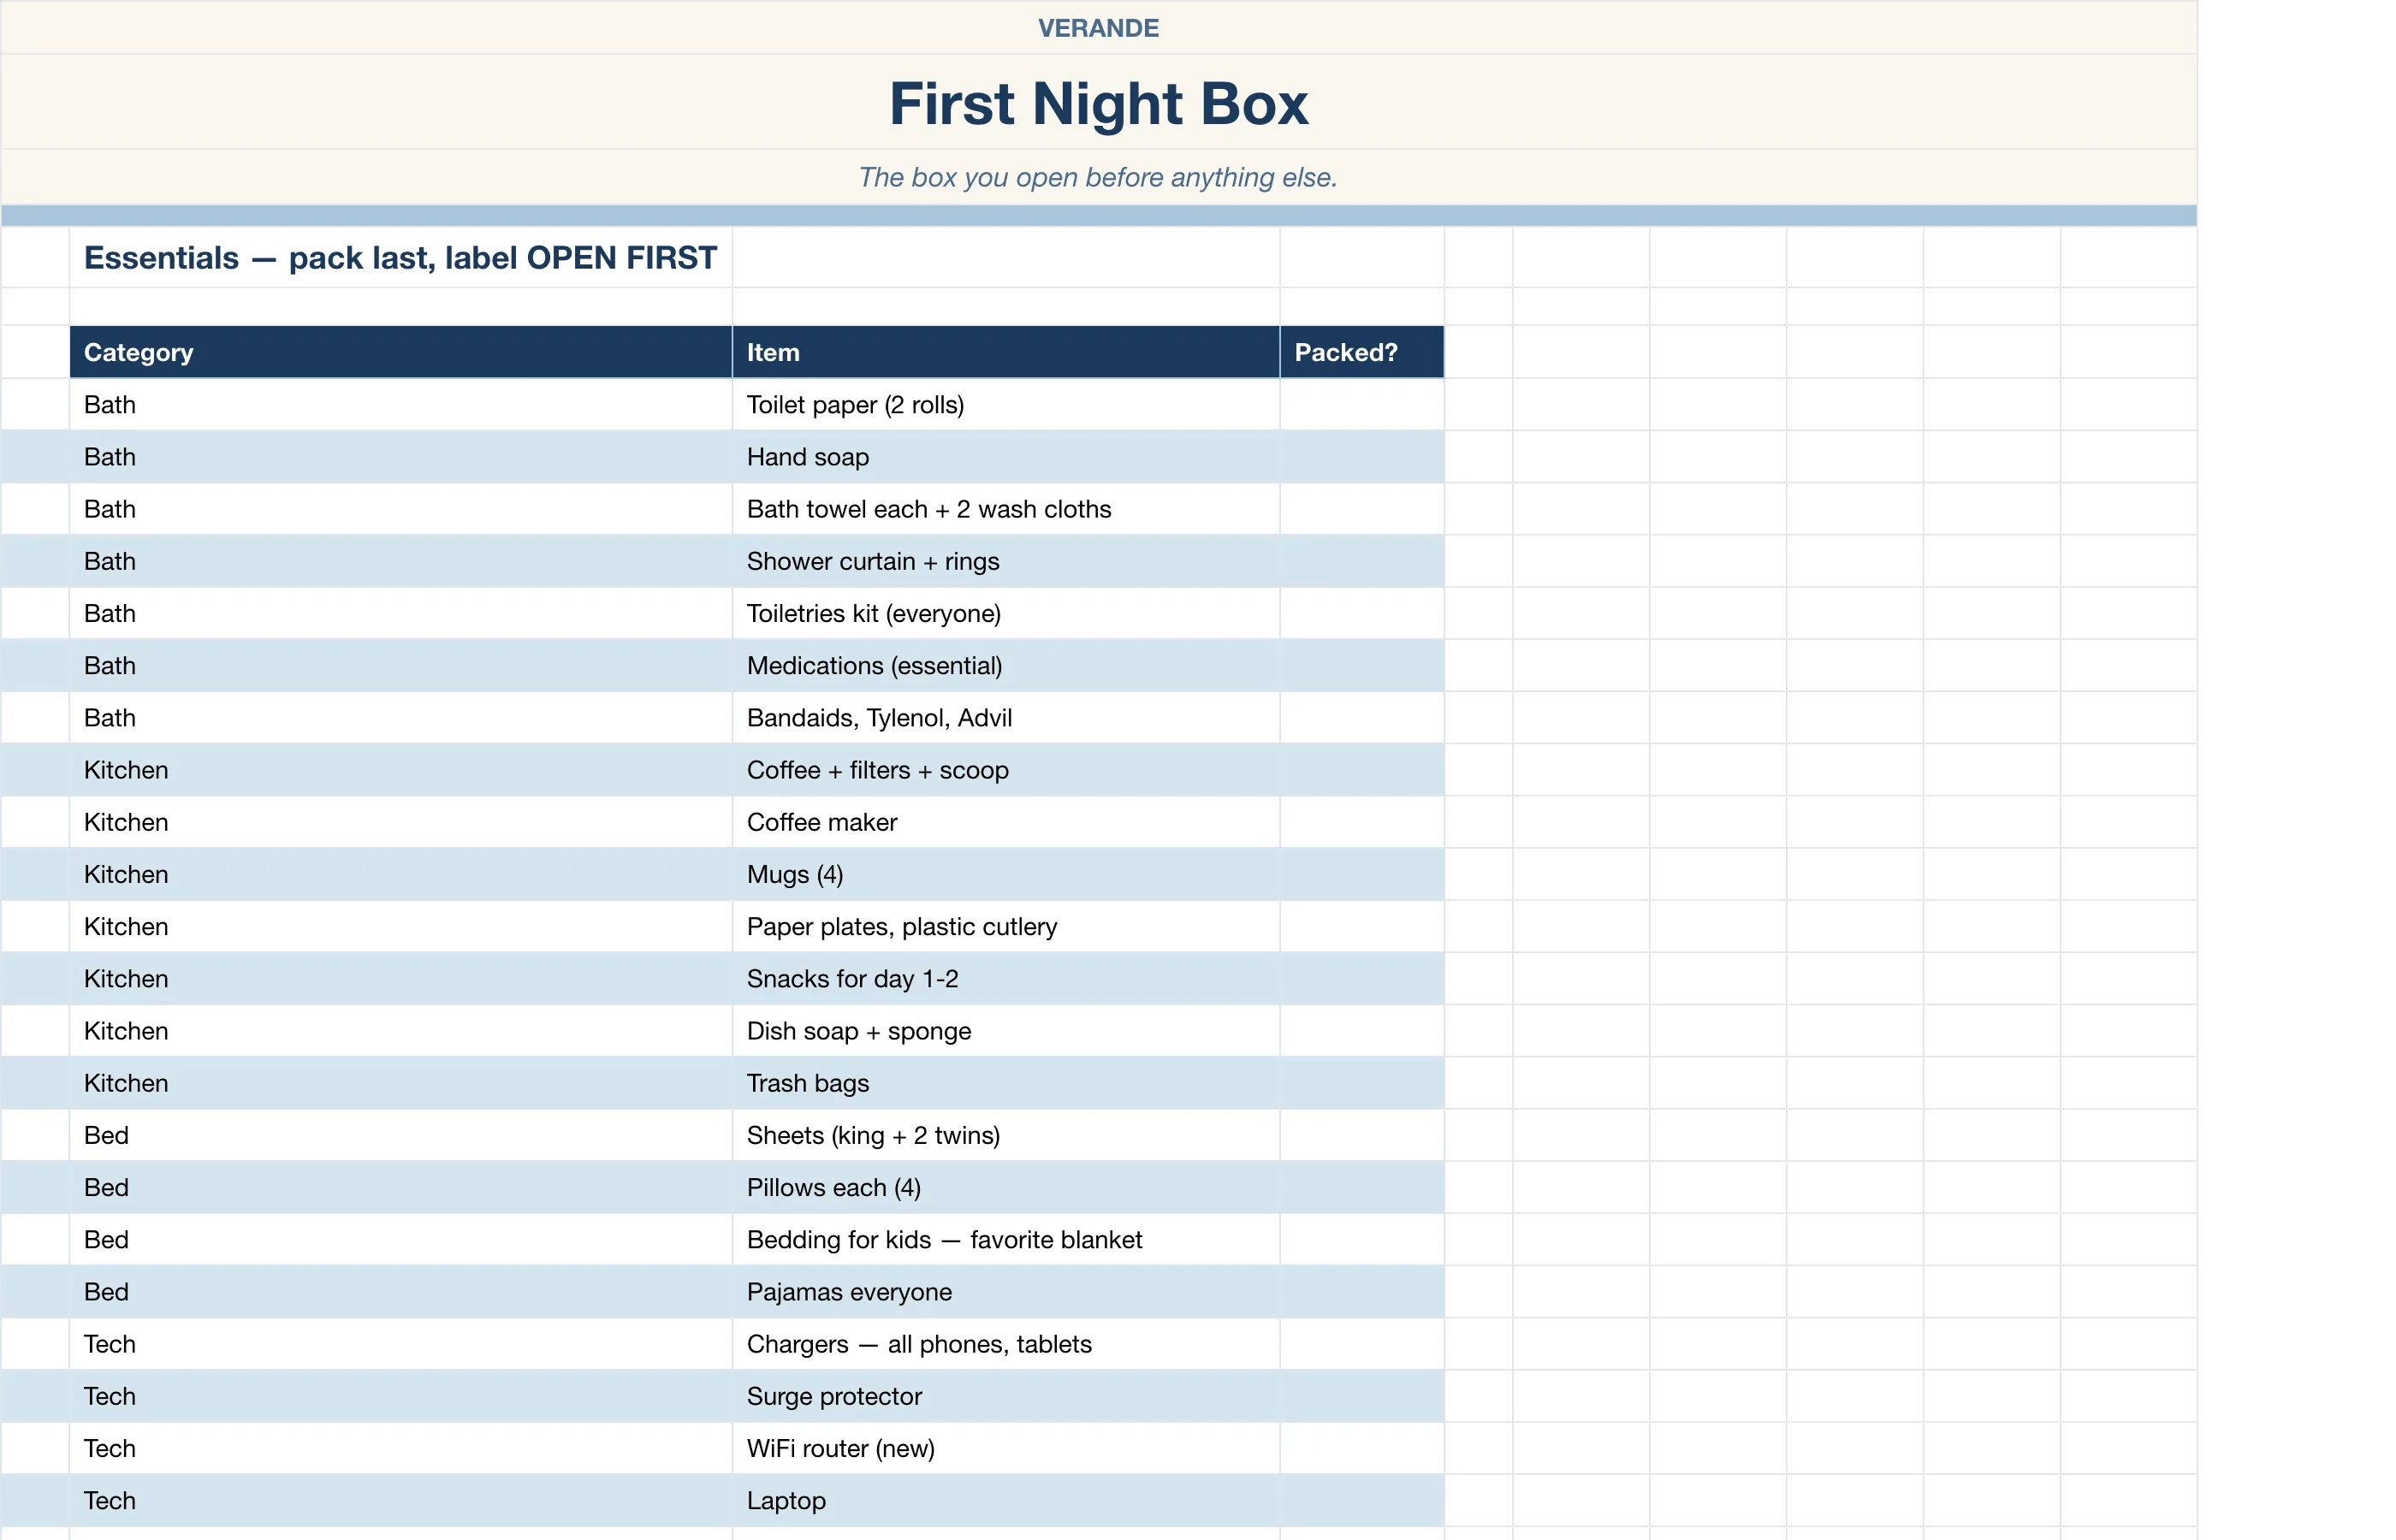Viewport: 2396px width, 1540px height.
Task: Click the VERANDE brand heading
Action: coord(1098,28)
